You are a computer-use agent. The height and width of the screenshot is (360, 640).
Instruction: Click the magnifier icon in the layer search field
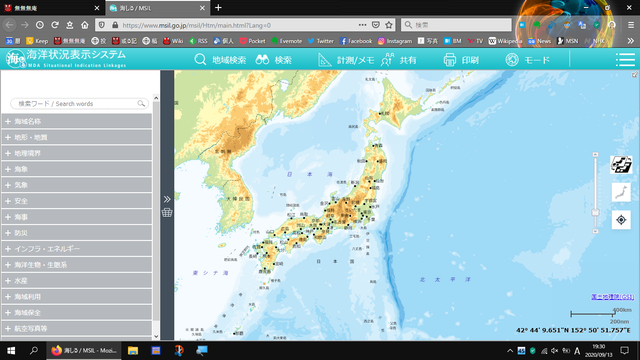141,104
